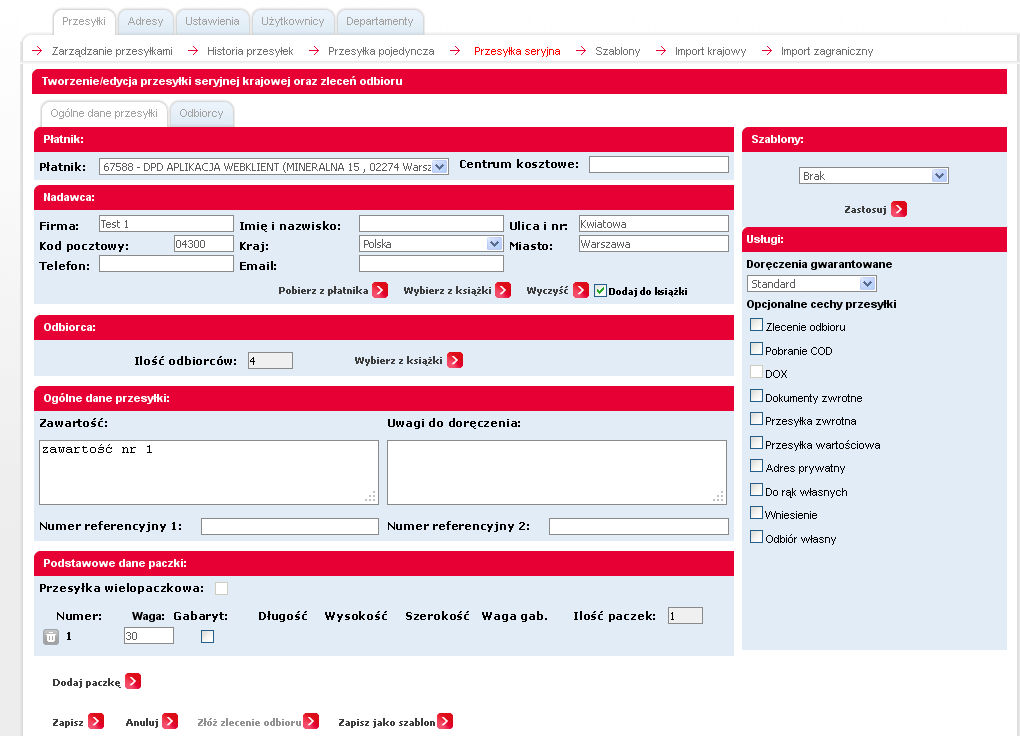Click red arrow icon next to Pobierz z płatnika
The image size is (1020, 736).
coord(380,290)
